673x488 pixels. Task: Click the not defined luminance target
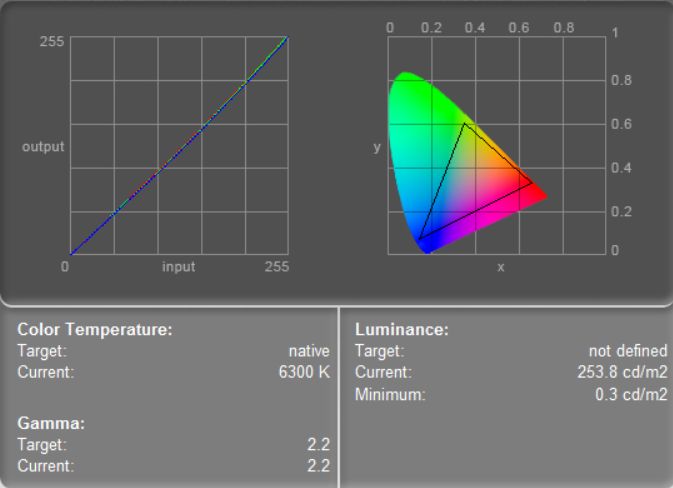click(628, 351)
